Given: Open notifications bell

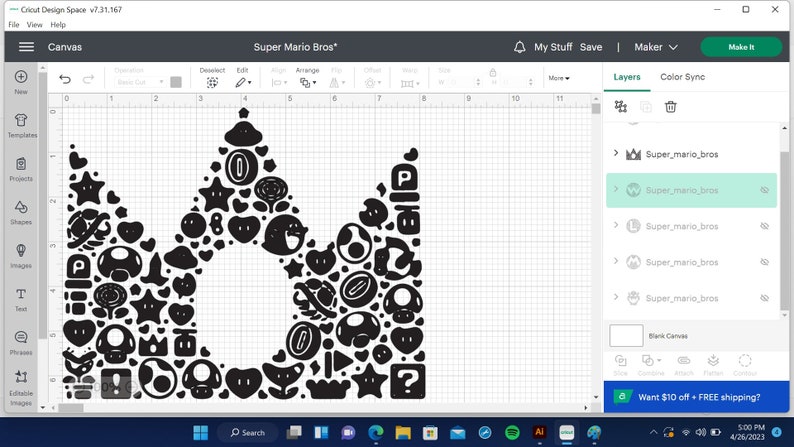Looking at the screenshot, I should click(x=520, y=47).
